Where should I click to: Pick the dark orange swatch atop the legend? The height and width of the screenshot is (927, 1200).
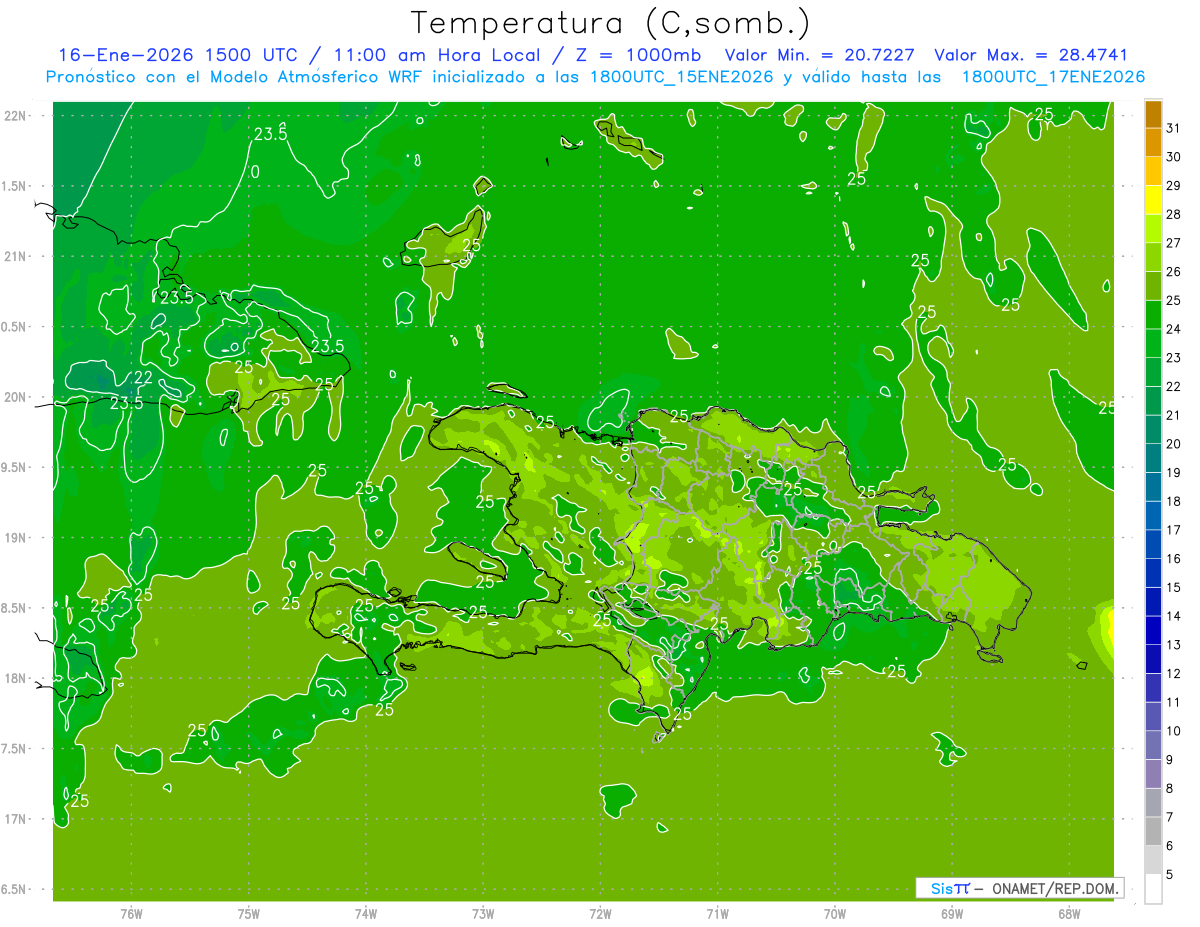[1153, 114]
